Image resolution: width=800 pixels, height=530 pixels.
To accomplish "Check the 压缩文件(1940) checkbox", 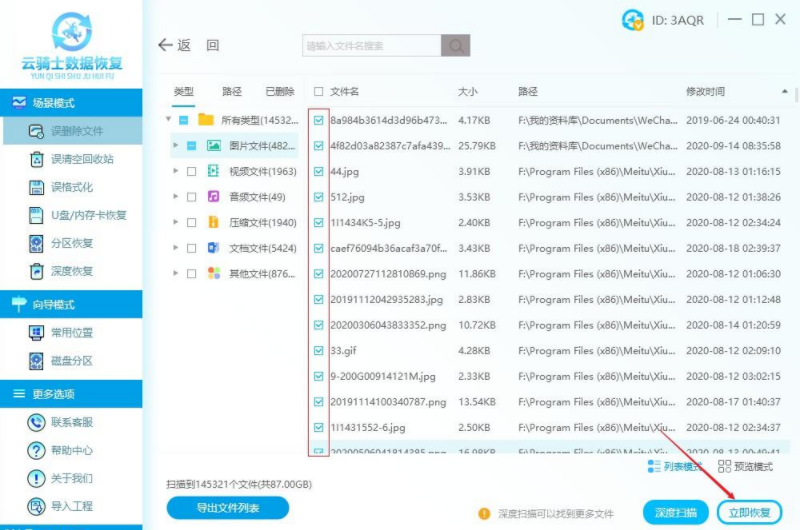I will (191, 222).
